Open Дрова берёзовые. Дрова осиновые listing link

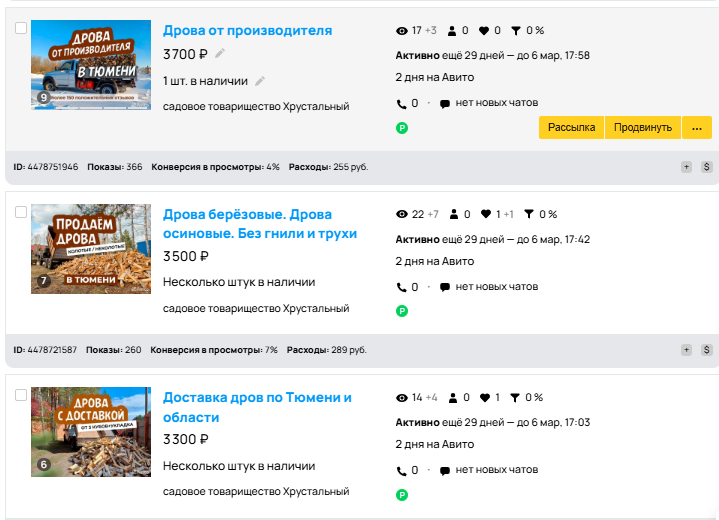[260, 224]
